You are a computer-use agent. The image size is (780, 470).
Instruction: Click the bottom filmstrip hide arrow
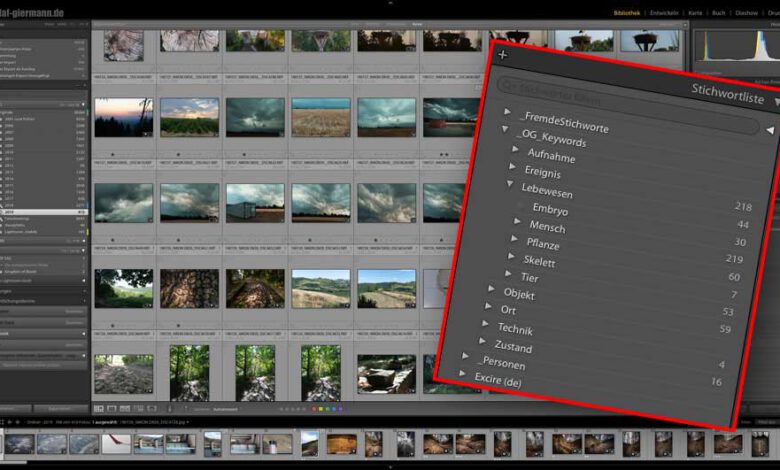tap(390, 465)
